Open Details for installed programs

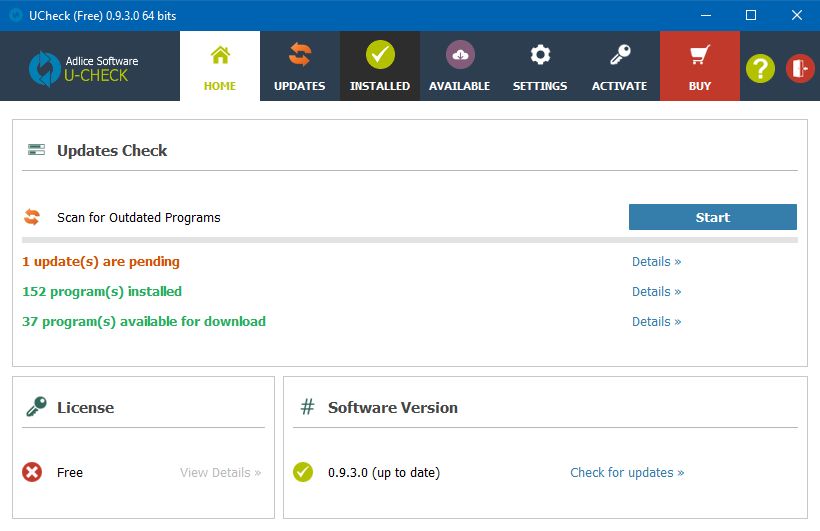656,291
